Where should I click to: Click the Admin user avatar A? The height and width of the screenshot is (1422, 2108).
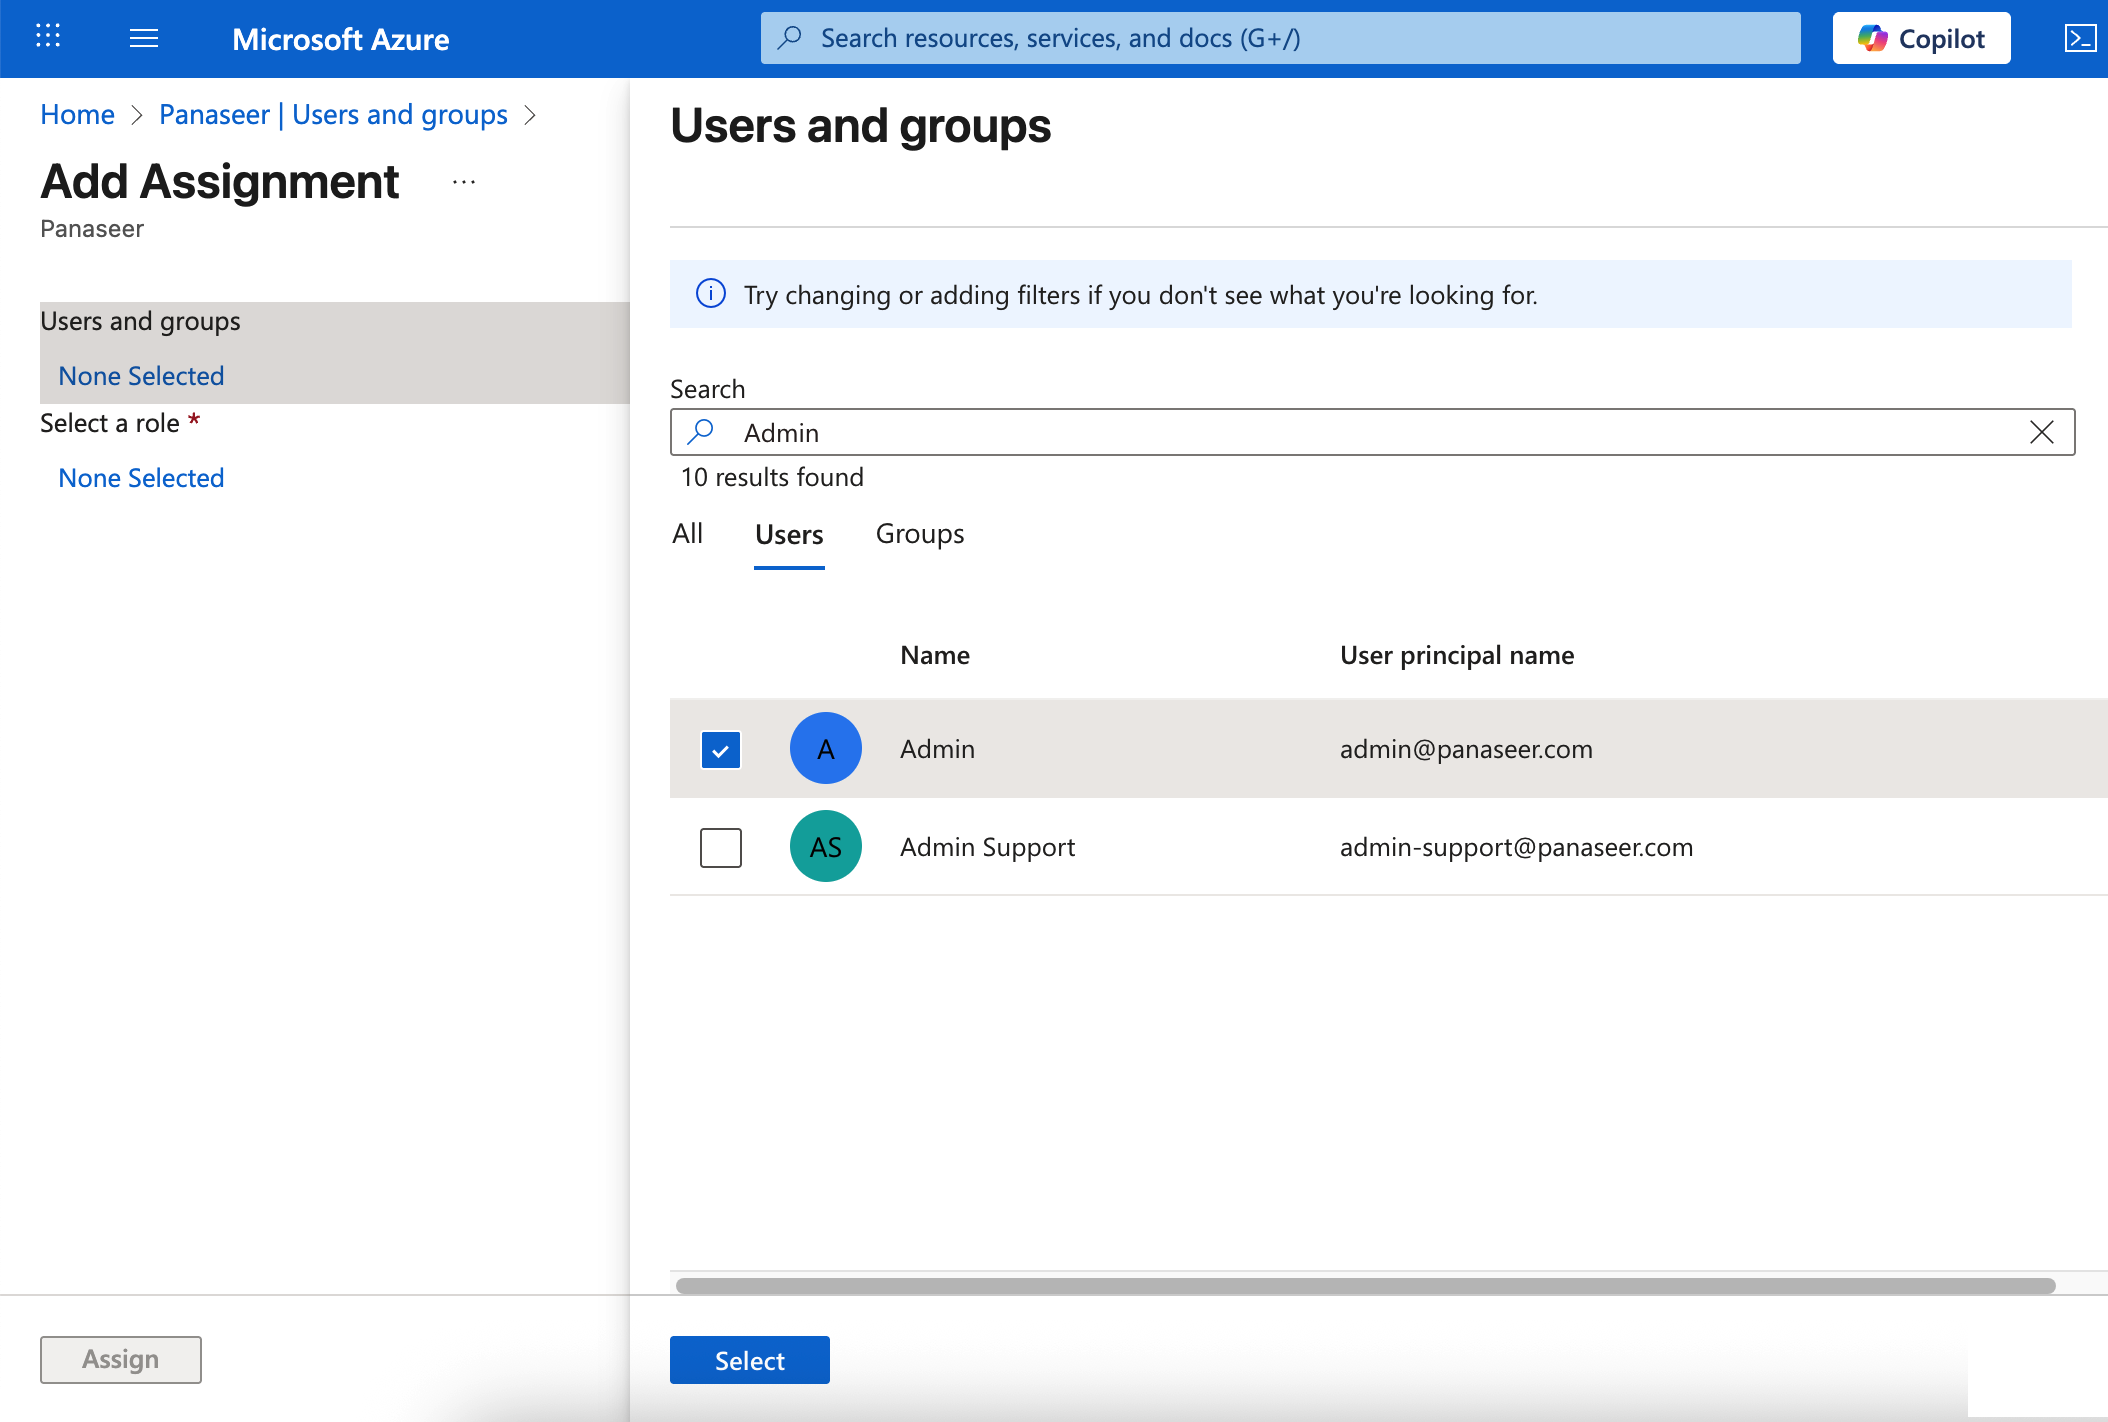click(x=826, y=748)
